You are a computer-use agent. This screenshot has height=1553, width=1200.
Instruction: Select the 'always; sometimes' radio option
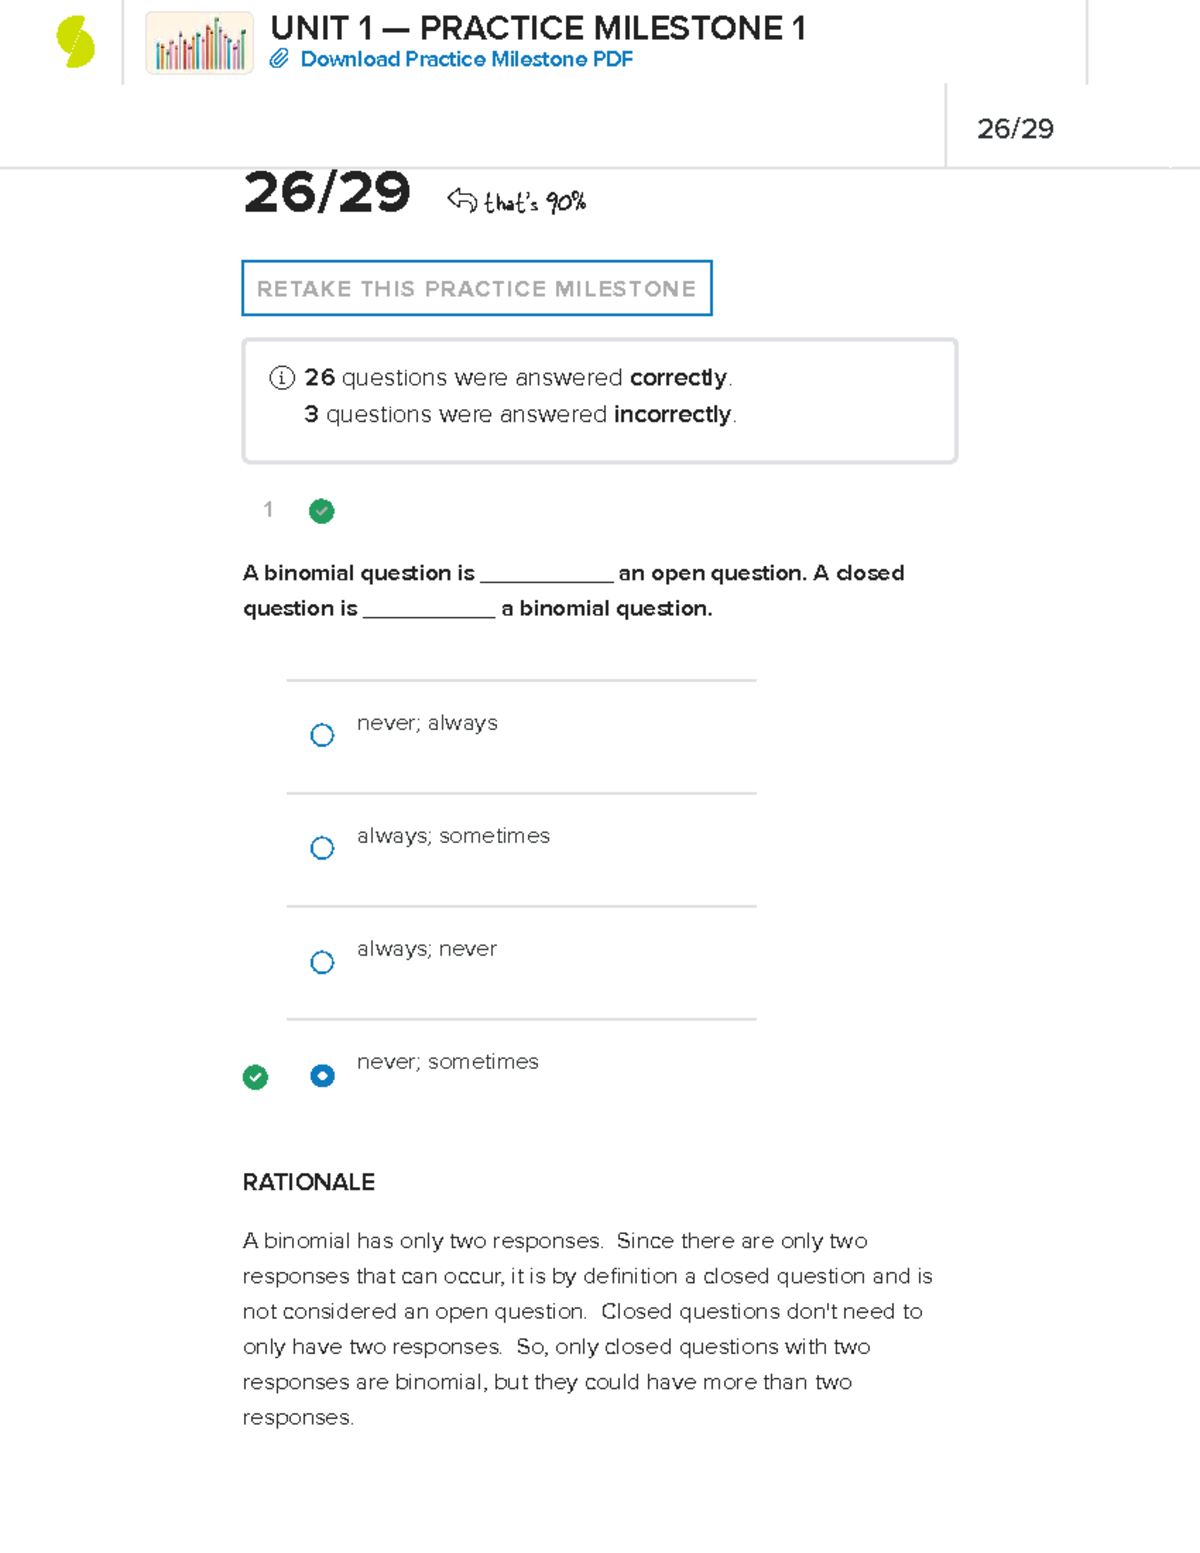pos(322,848)
